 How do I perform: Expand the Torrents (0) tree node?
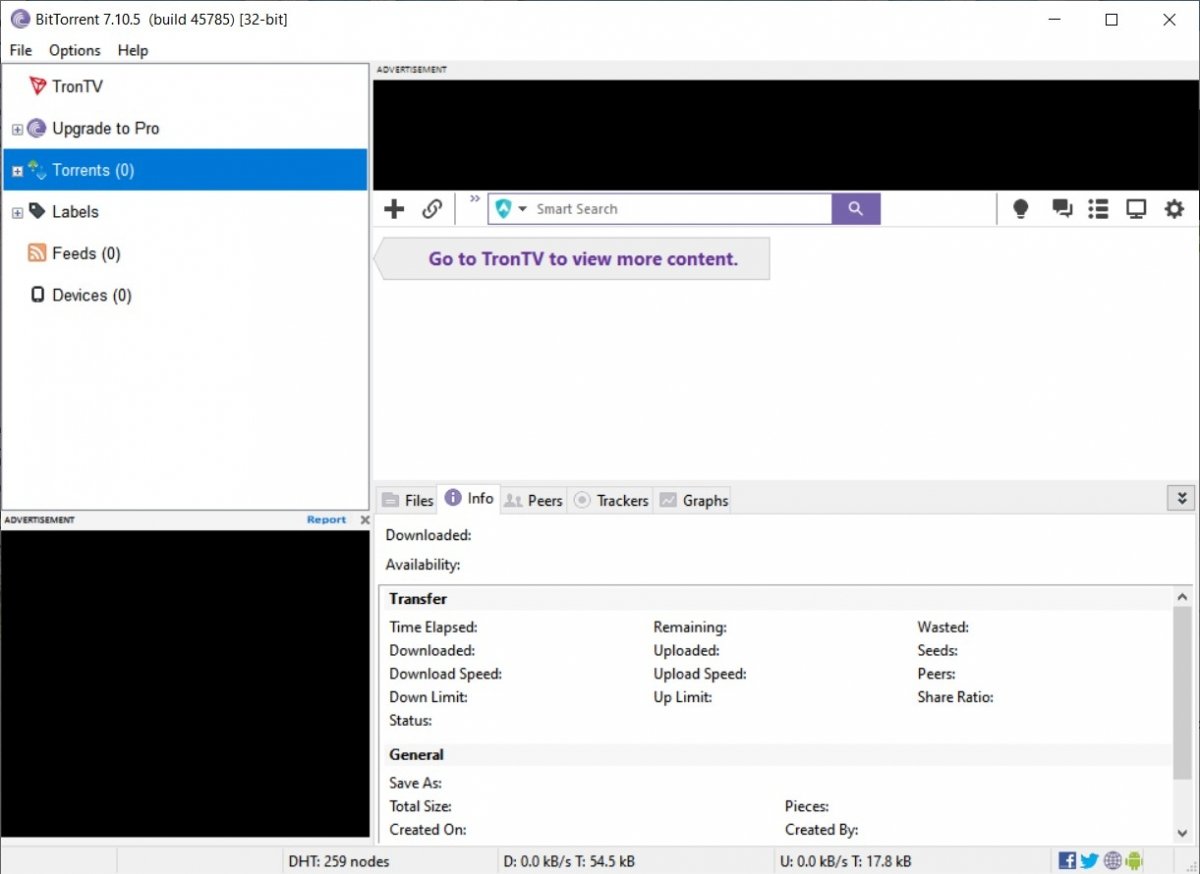[x=17, y=171]
